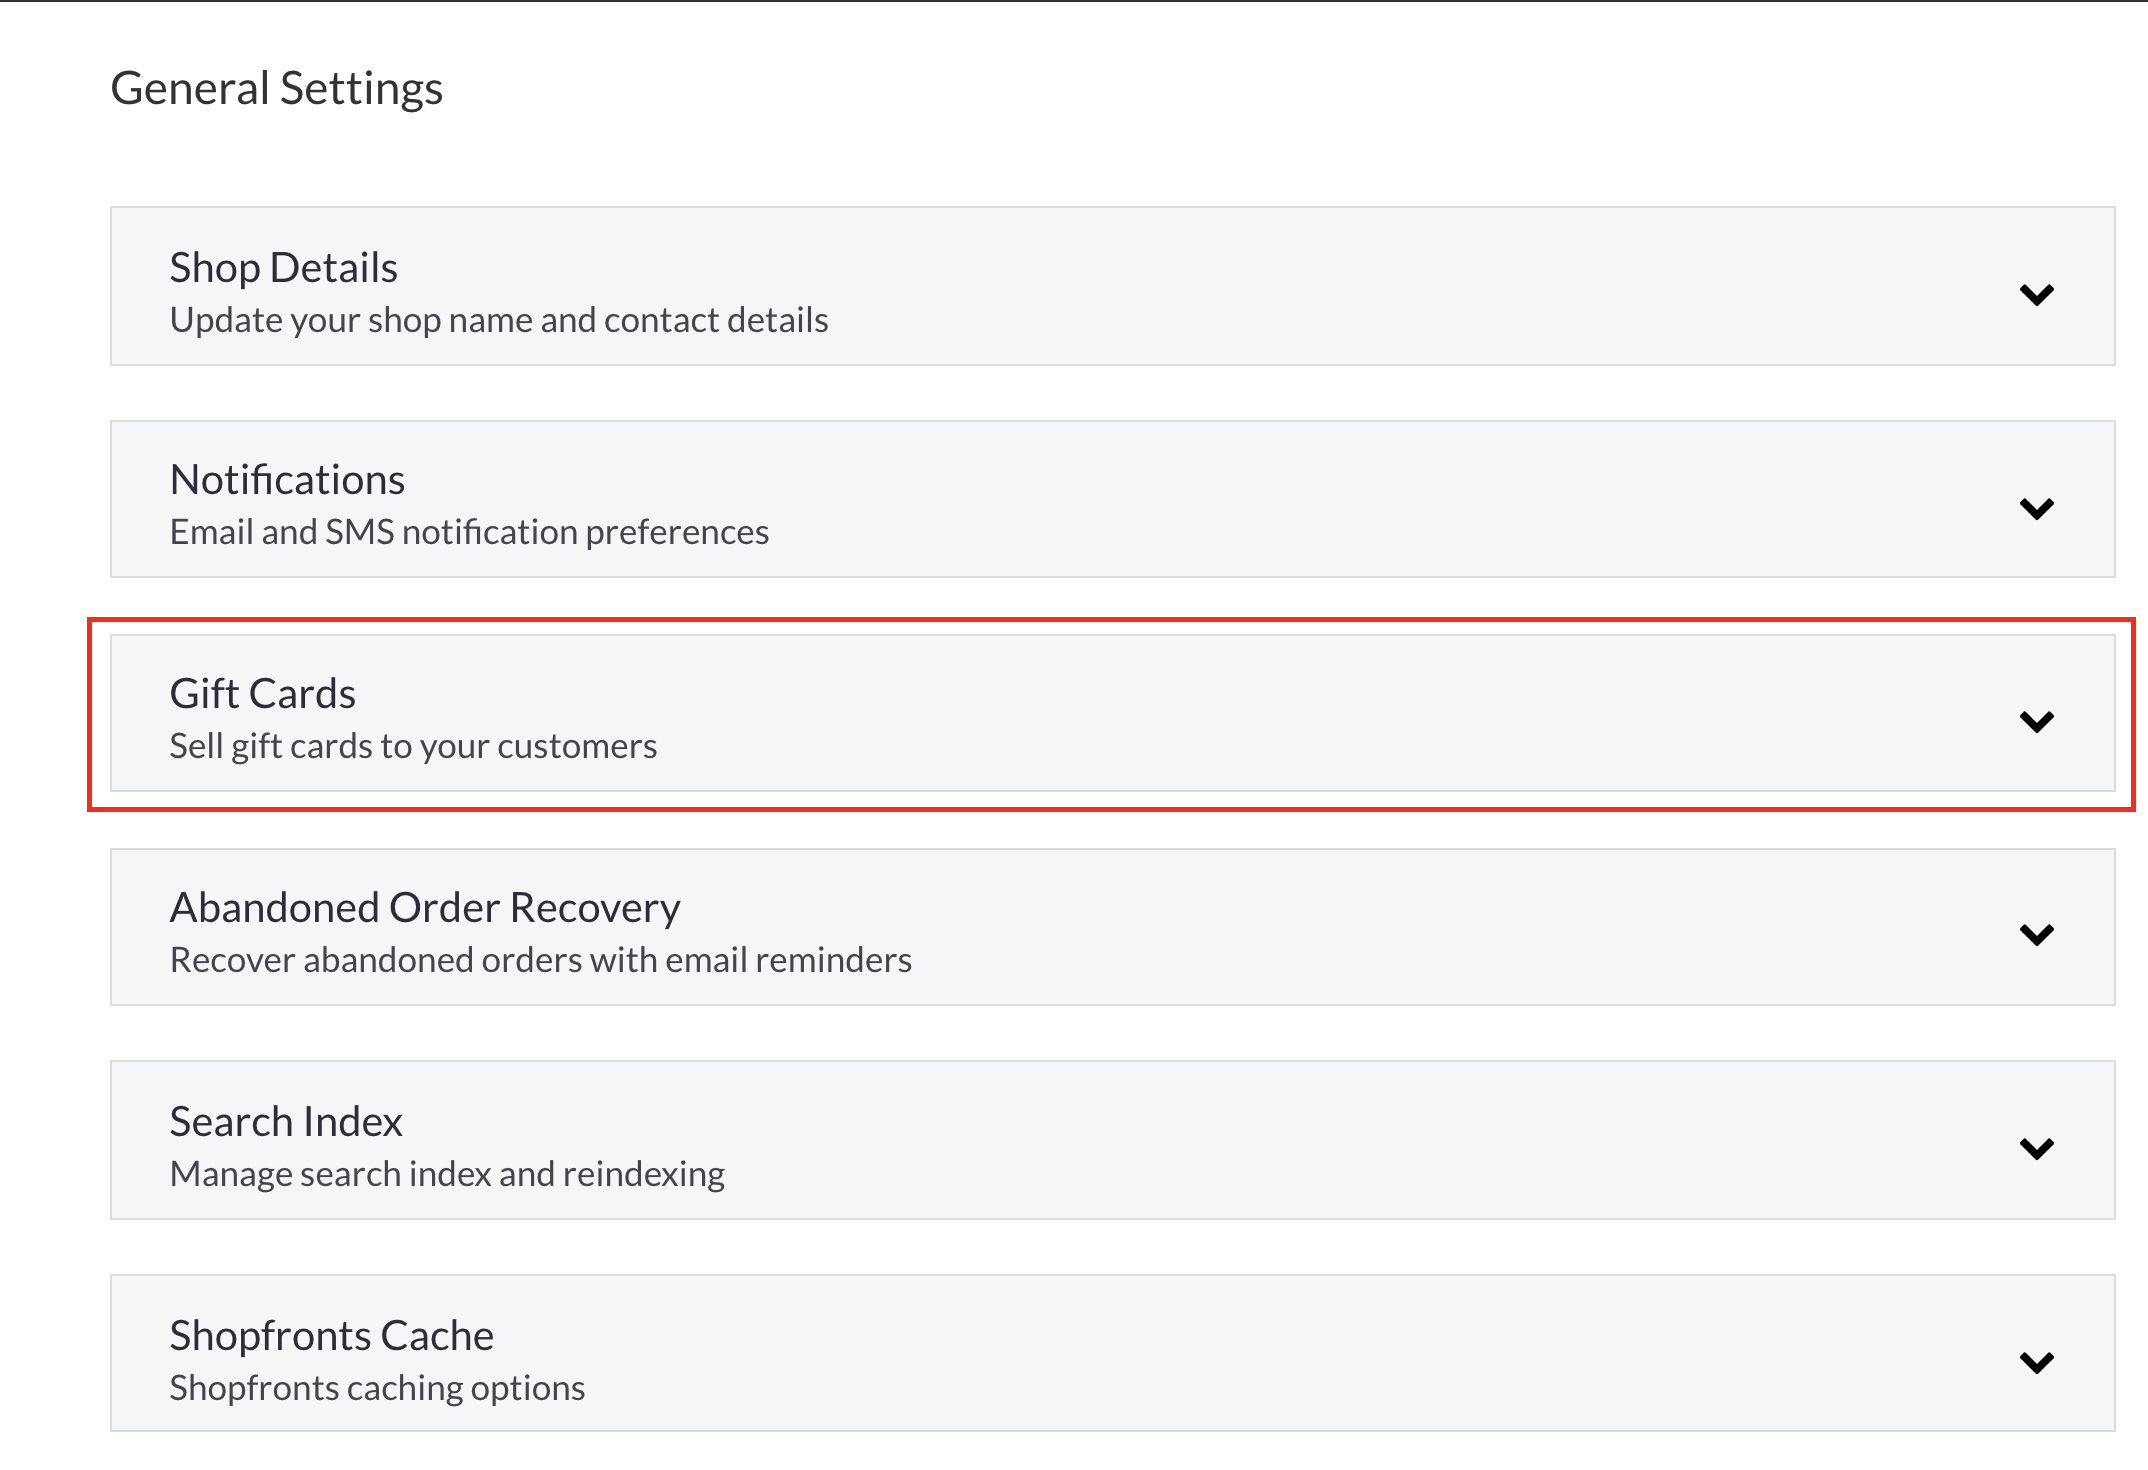Click the Shop Details heading
The width and height of the screenshot is (2148, 1470).
point(283,268)
